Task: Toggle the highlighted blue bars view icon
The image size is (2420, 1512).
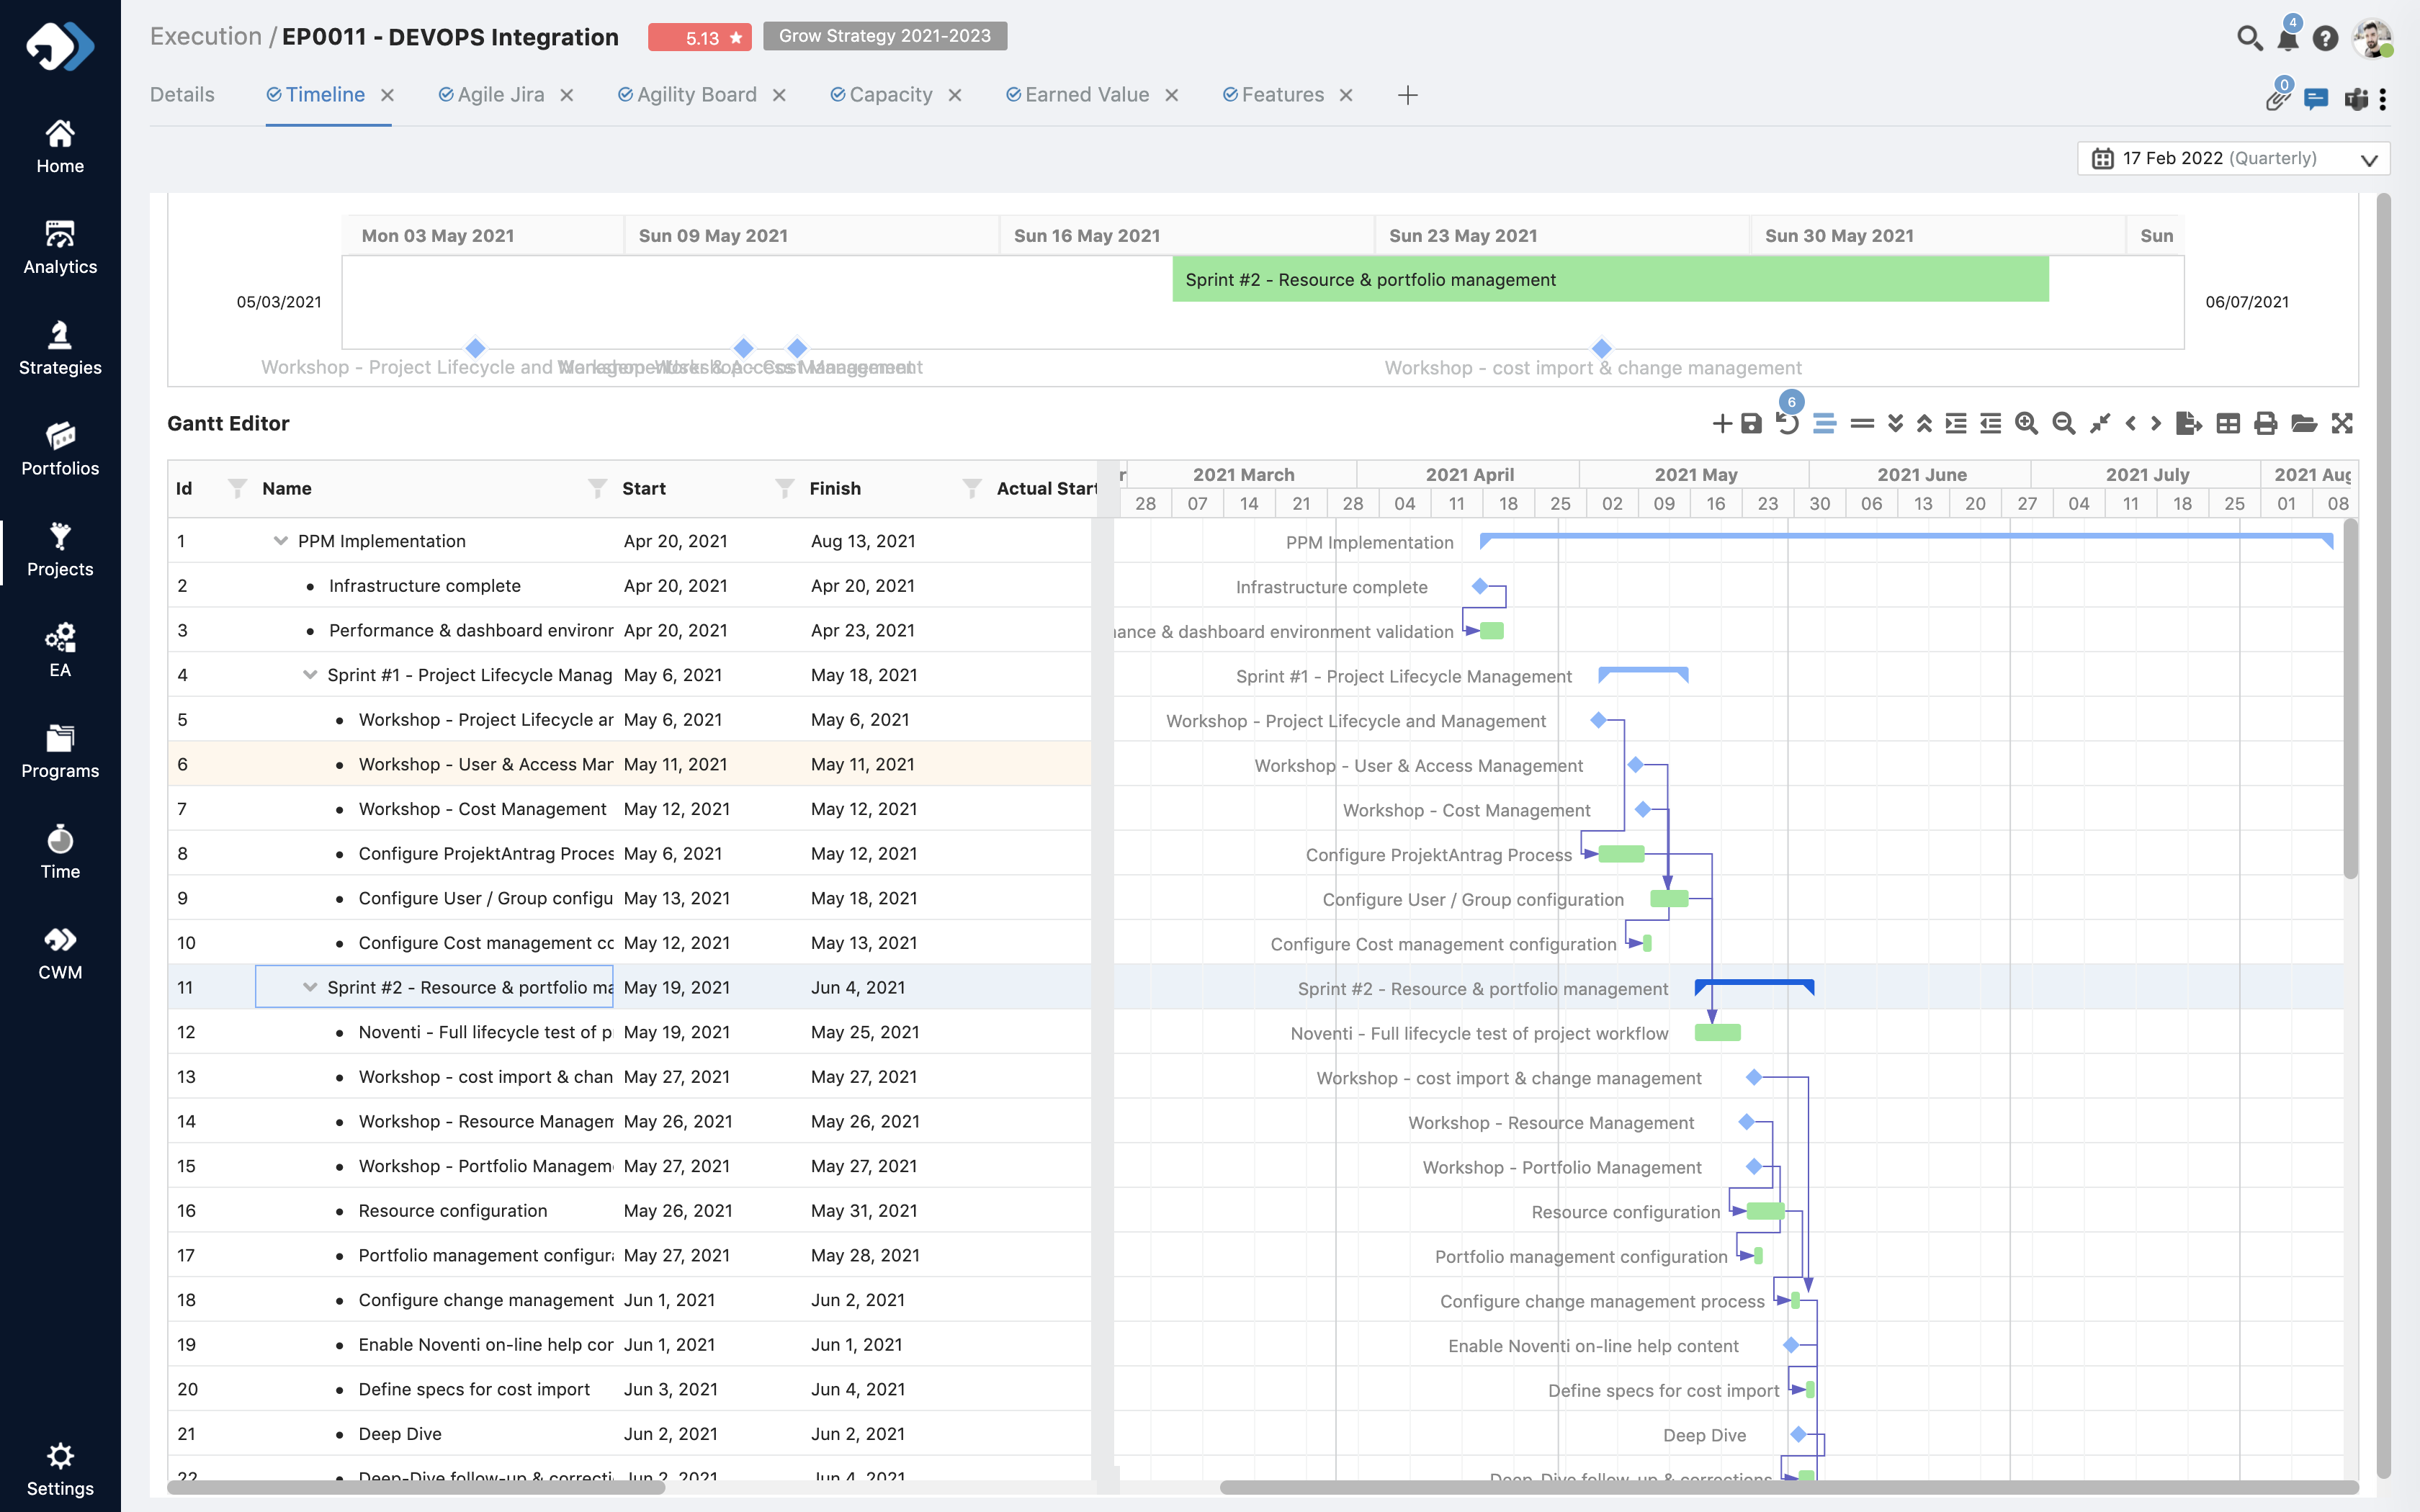Action: pyautogui.click(x=1824, y=424)
